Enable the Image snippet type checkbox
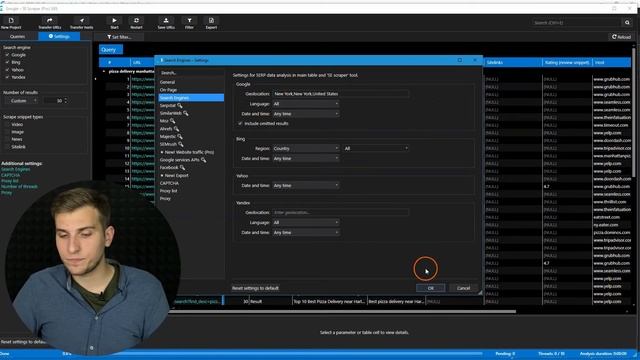Viewport: 640px width, 360px height. 7,132
